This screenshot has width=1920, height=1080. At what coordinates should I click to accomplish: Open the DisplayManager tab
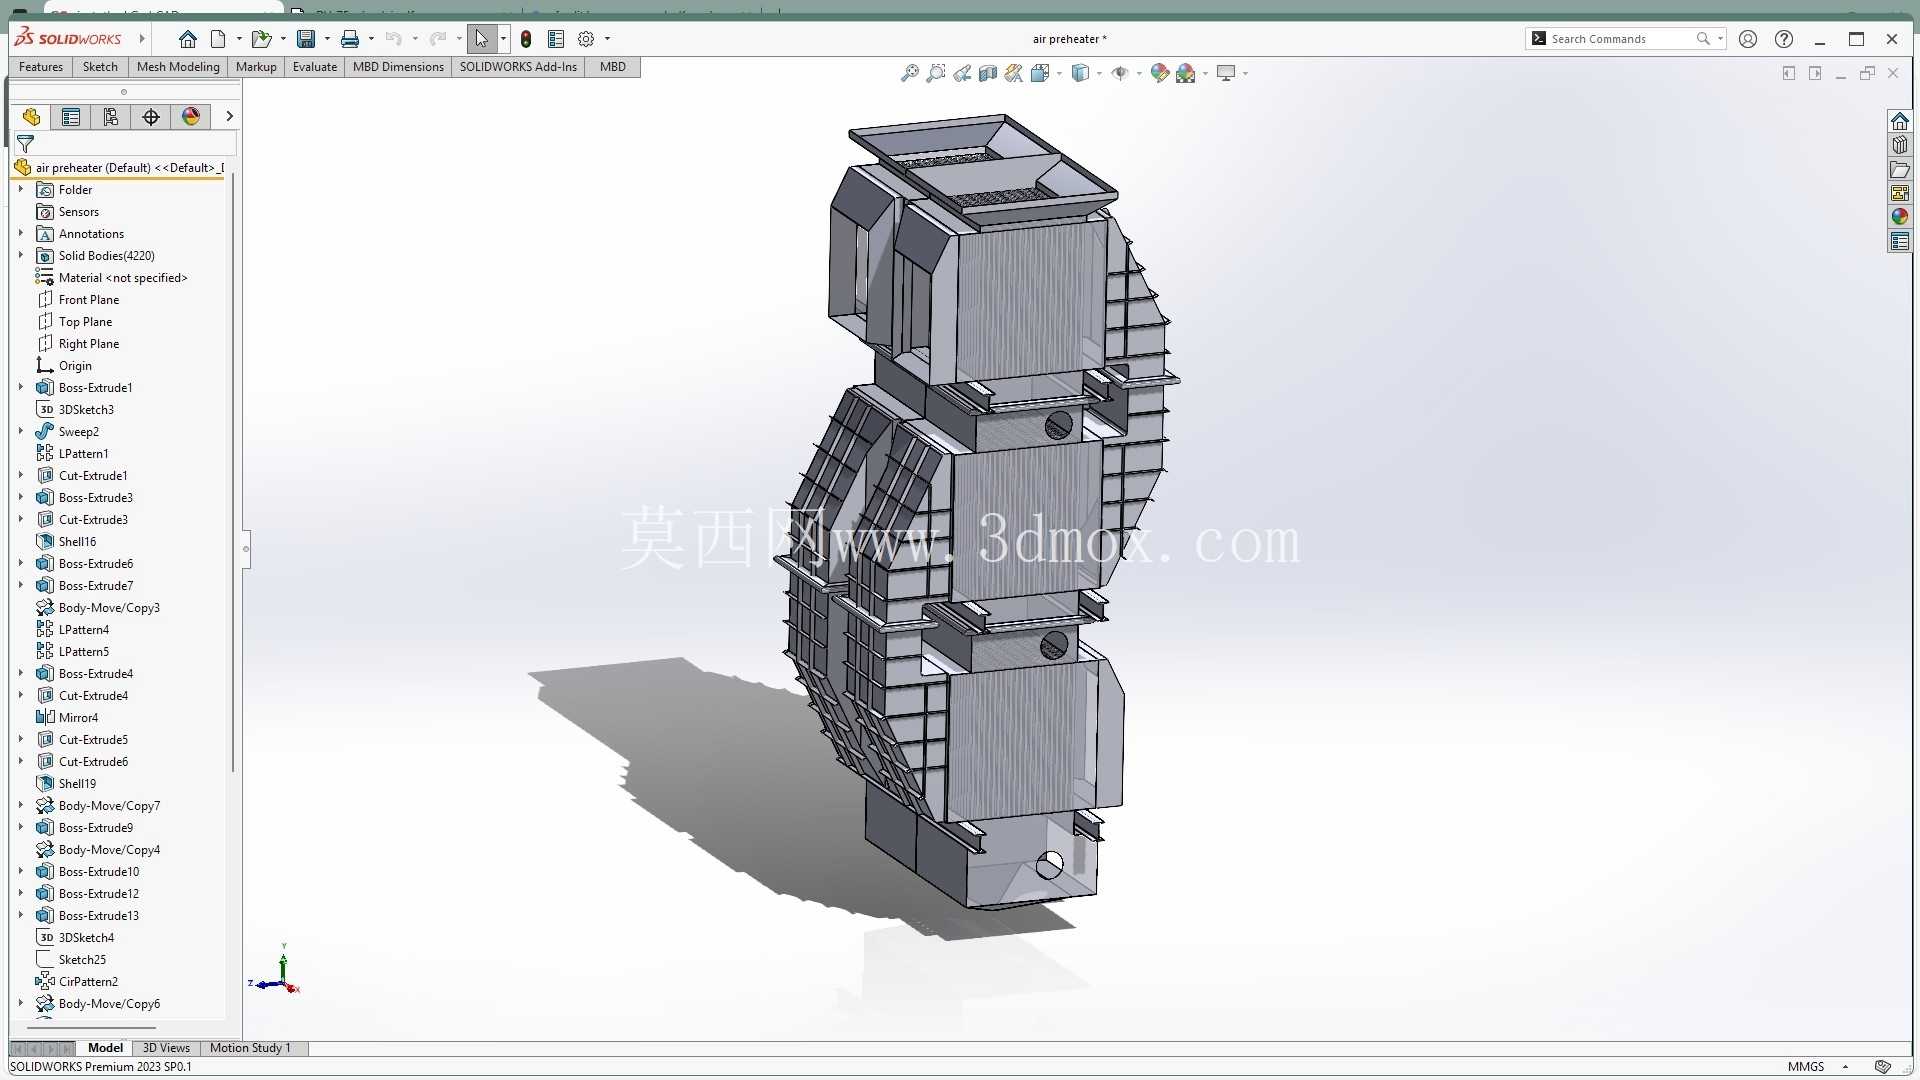(x=191, y=117)
